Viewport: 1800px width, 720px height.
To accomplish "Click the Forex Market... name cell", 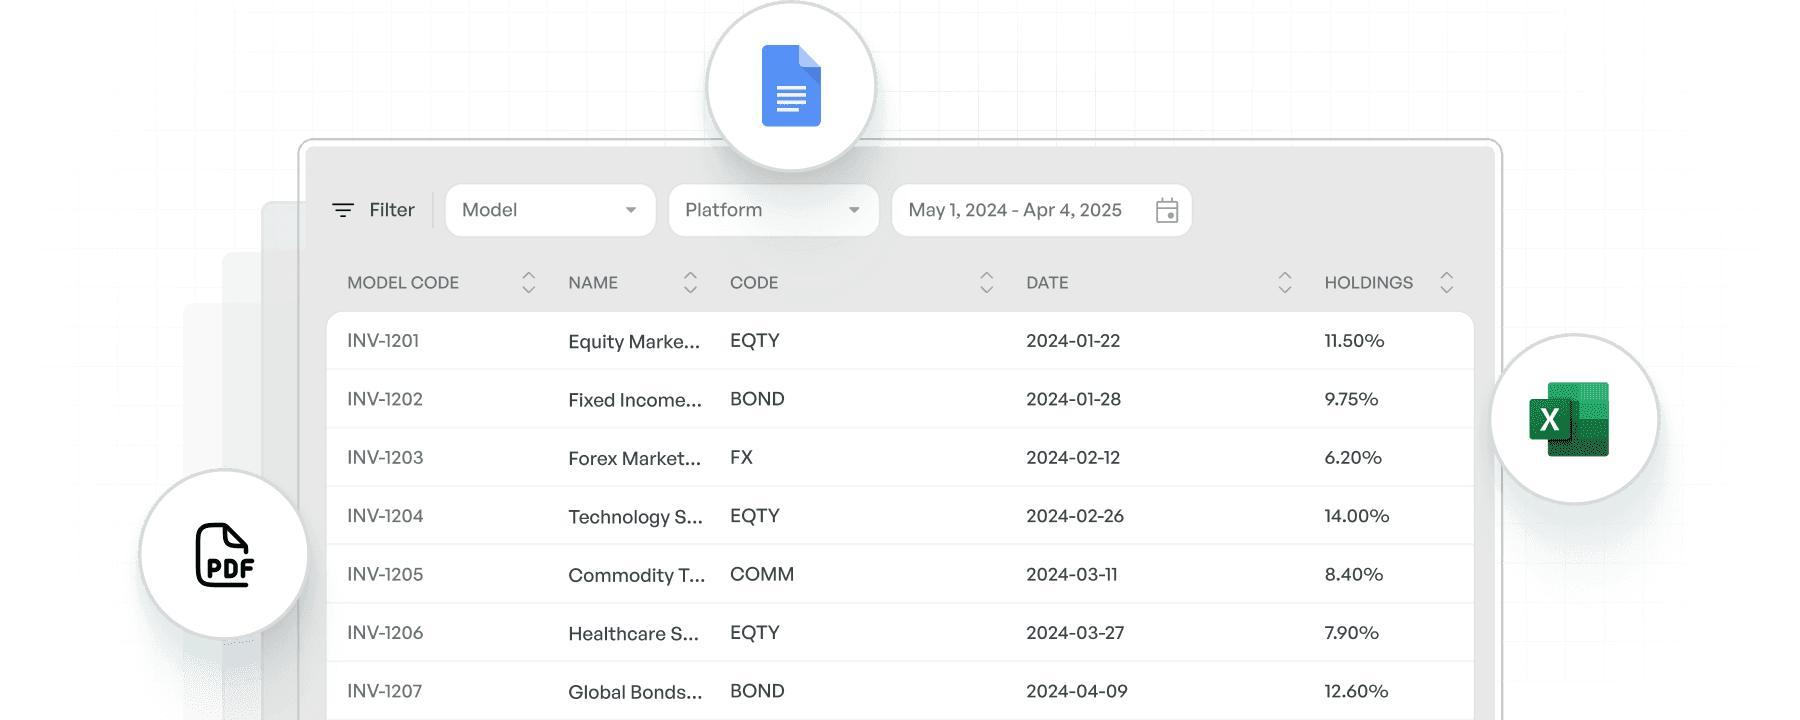I will [x=635, y=458].
